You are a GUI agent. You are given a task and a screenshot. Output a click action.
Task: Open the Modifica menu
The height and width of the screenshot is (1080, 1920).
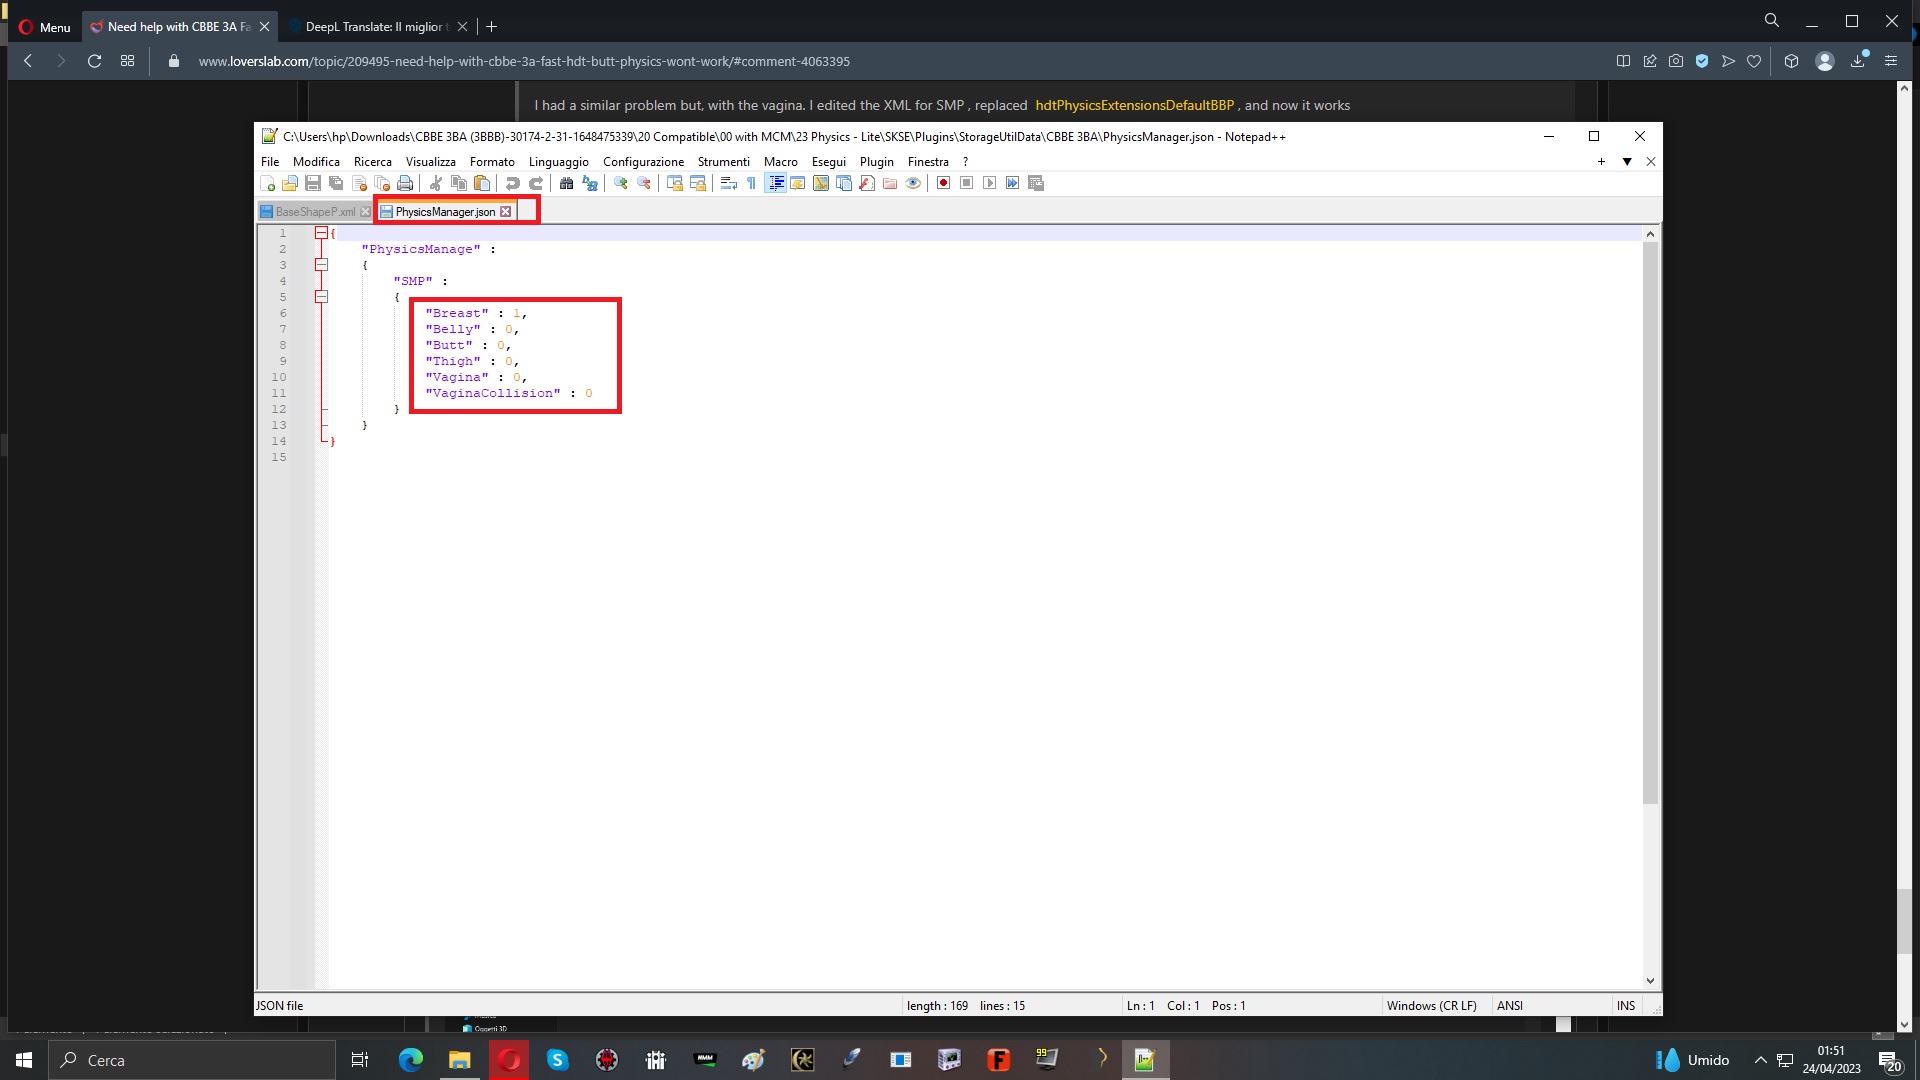coord(316,161)
